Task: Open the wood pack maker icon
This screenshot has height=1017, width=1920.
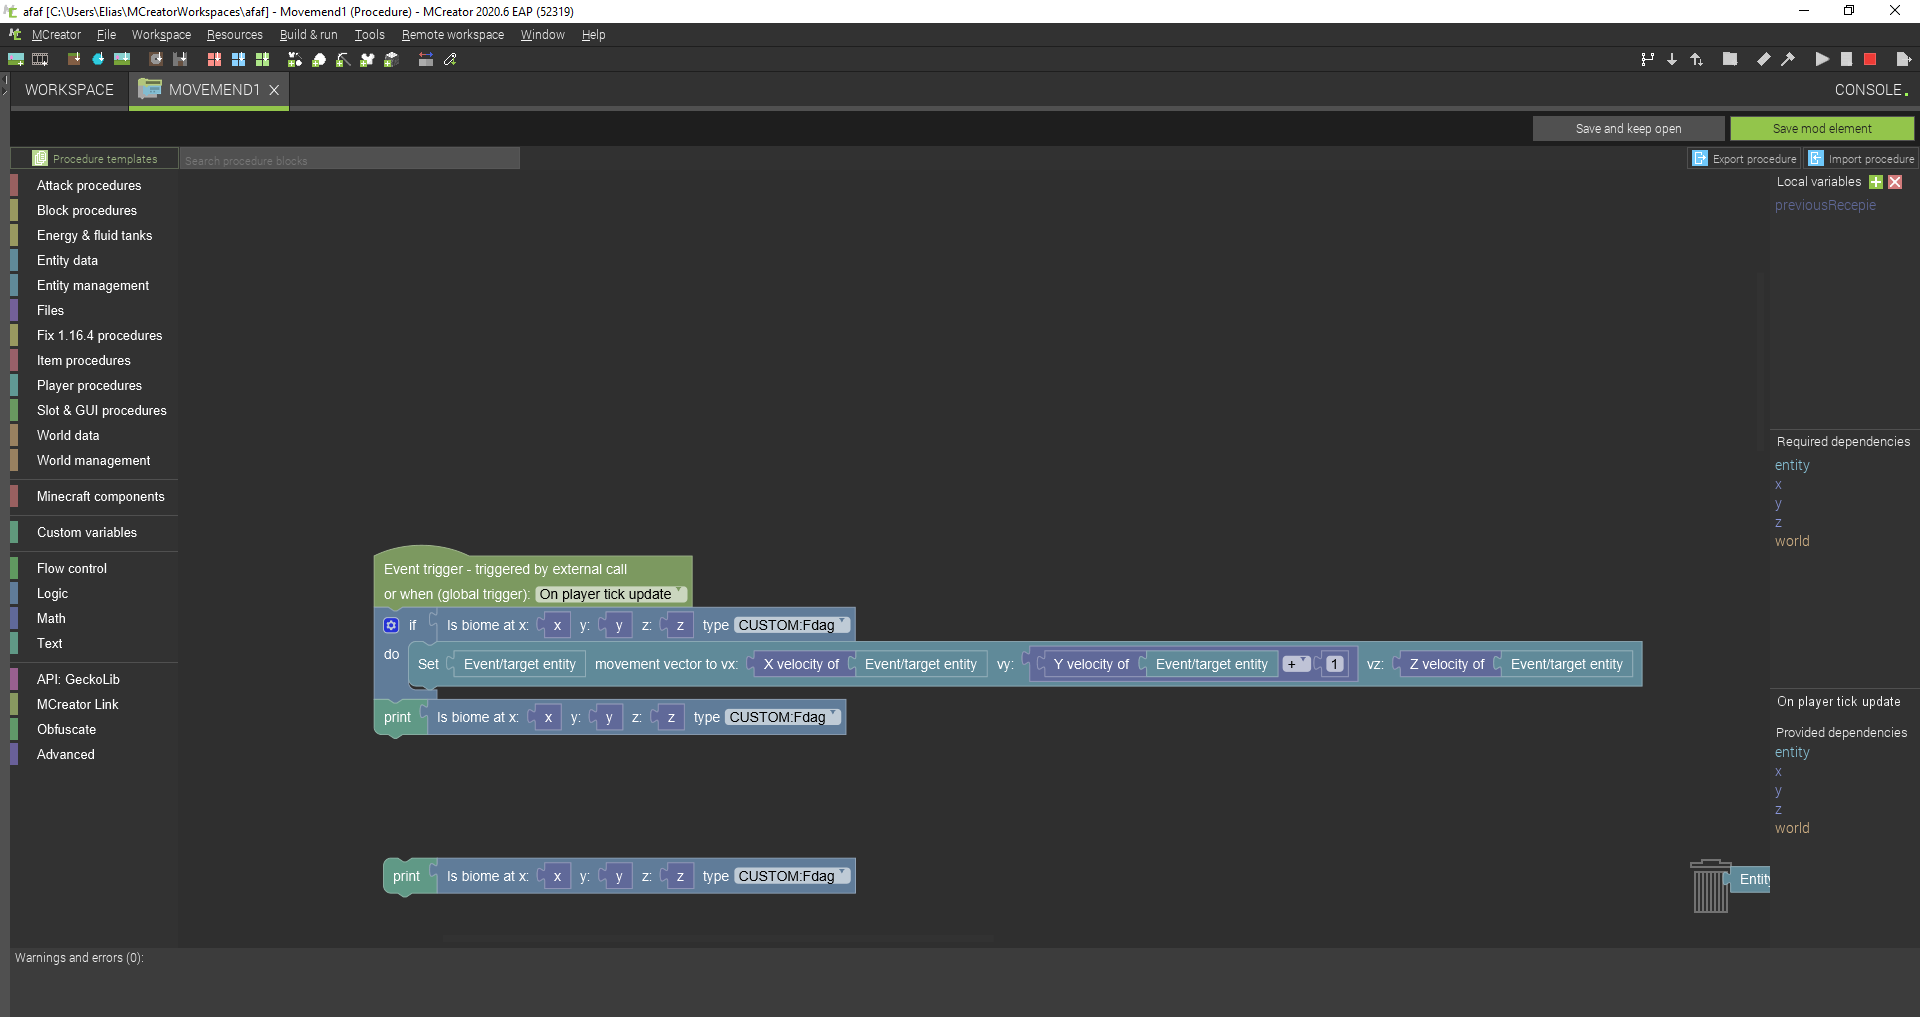Action: click(391, 59)
